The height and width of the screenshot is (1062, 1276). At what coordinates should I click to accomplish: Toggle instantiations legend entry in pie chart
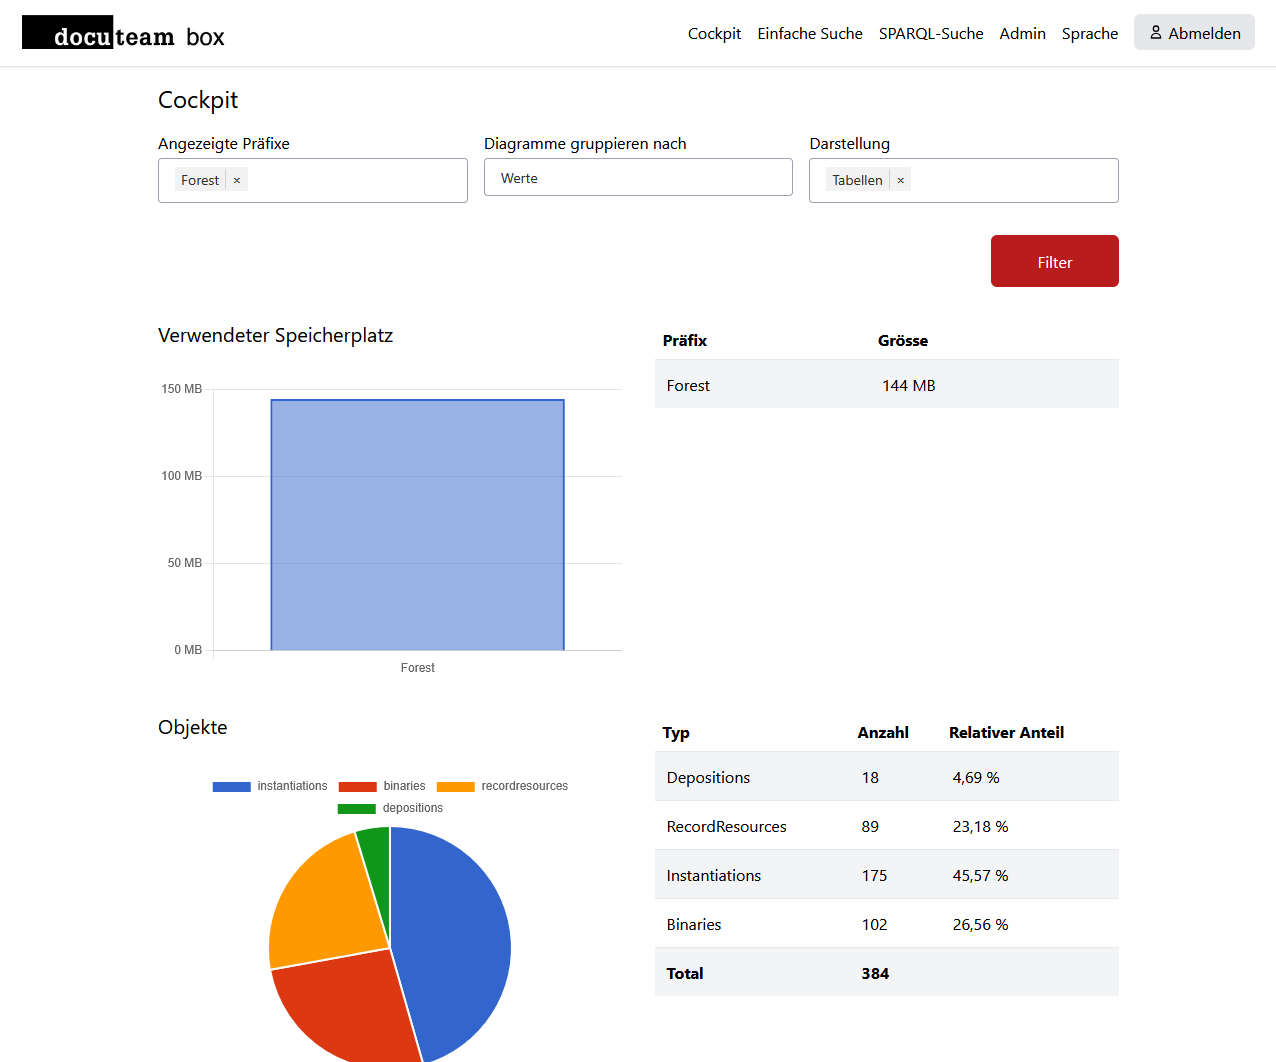click(x=270, y=786)
